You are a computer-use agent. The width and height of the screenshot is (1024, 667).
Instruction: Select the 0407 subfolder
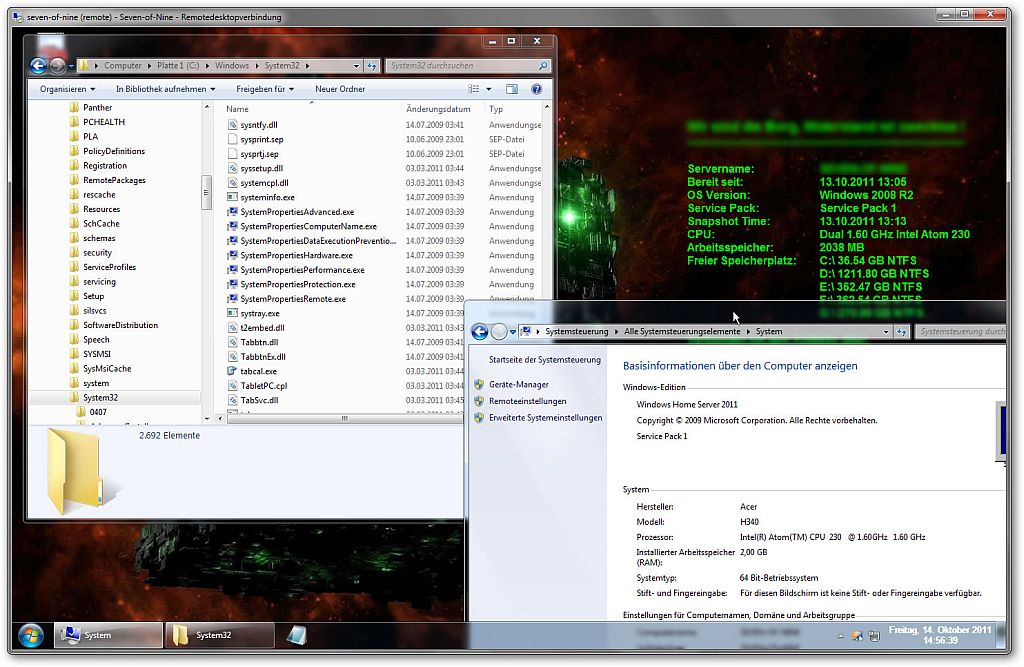pyautogui.click(x=98, y=412)
